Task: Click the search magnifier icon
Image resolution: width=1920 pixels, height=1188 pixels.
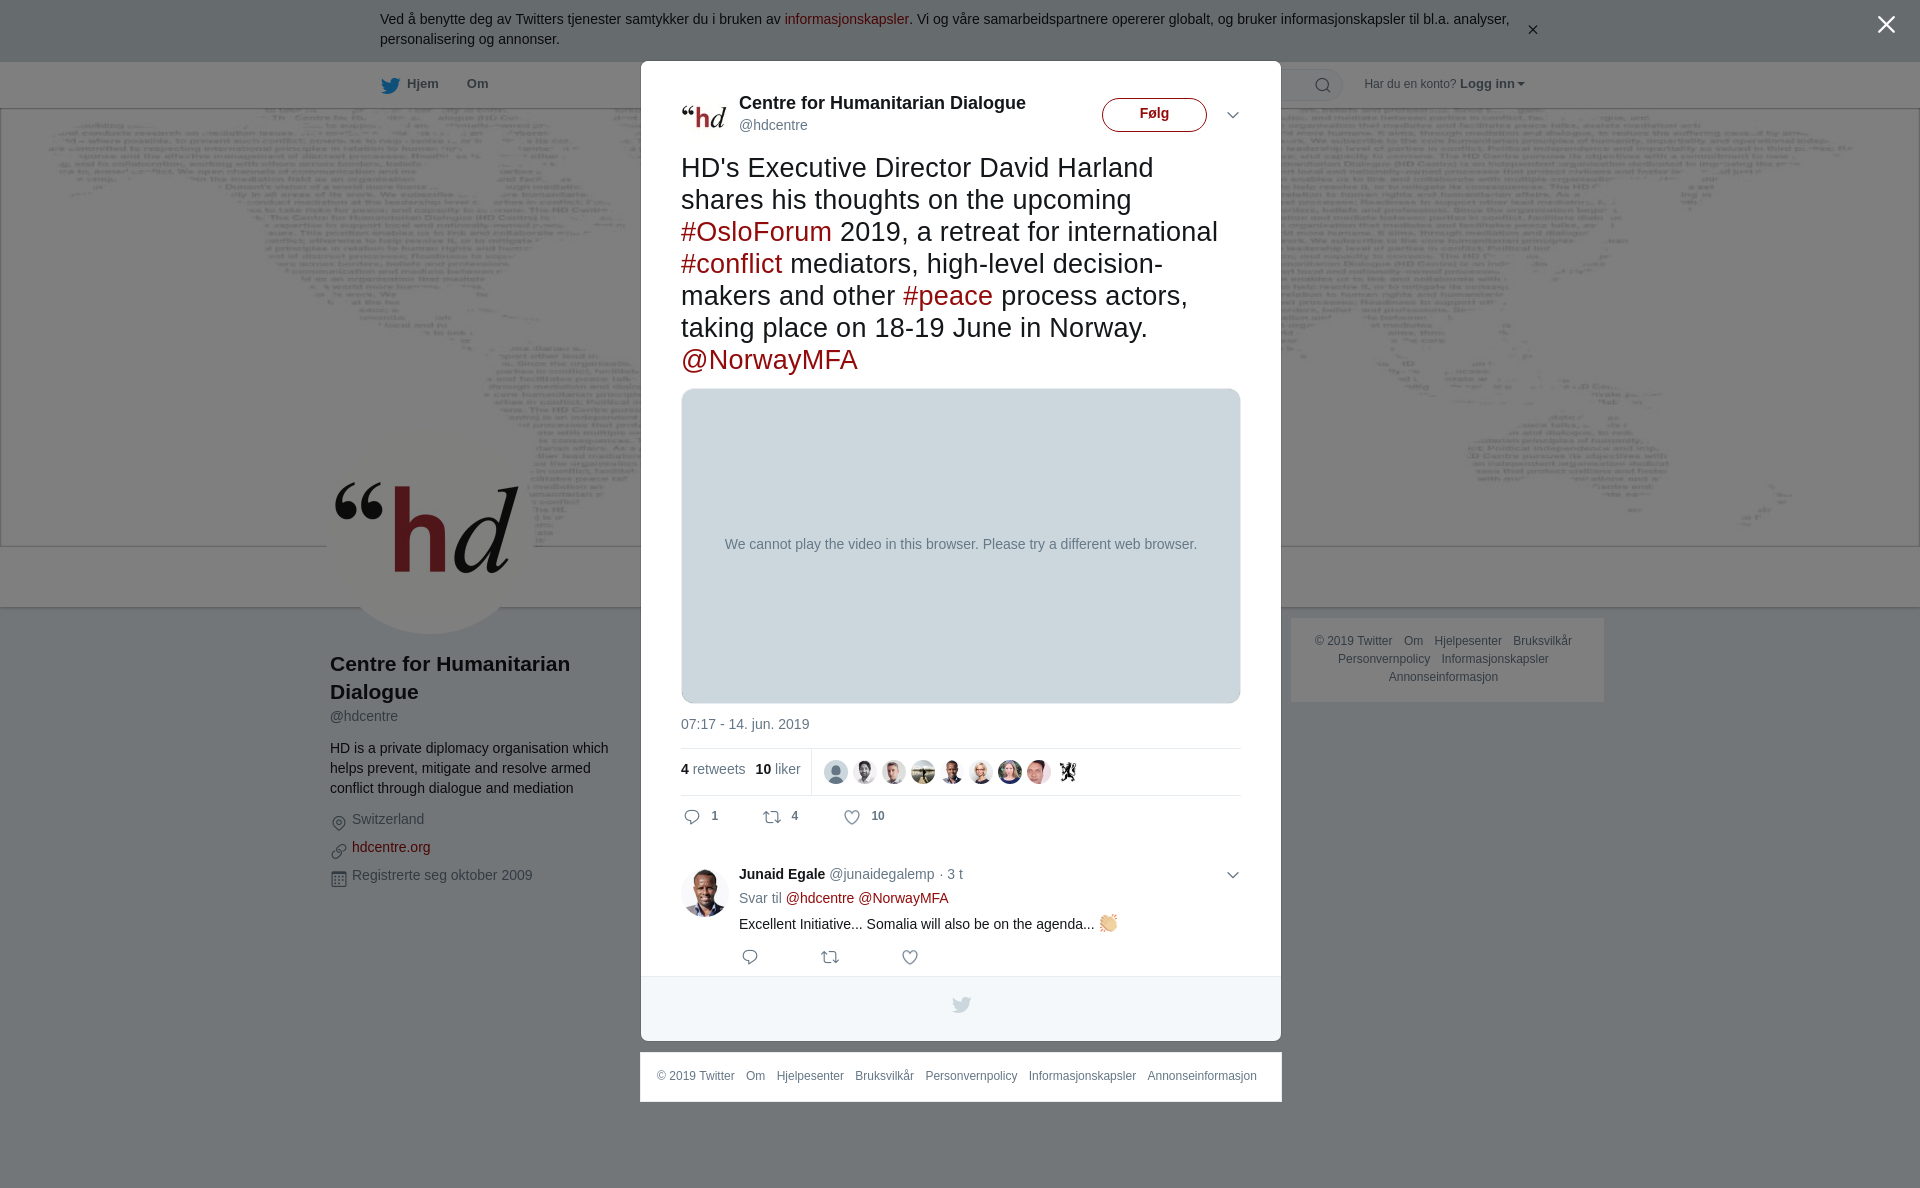Action: (1323, 85)
